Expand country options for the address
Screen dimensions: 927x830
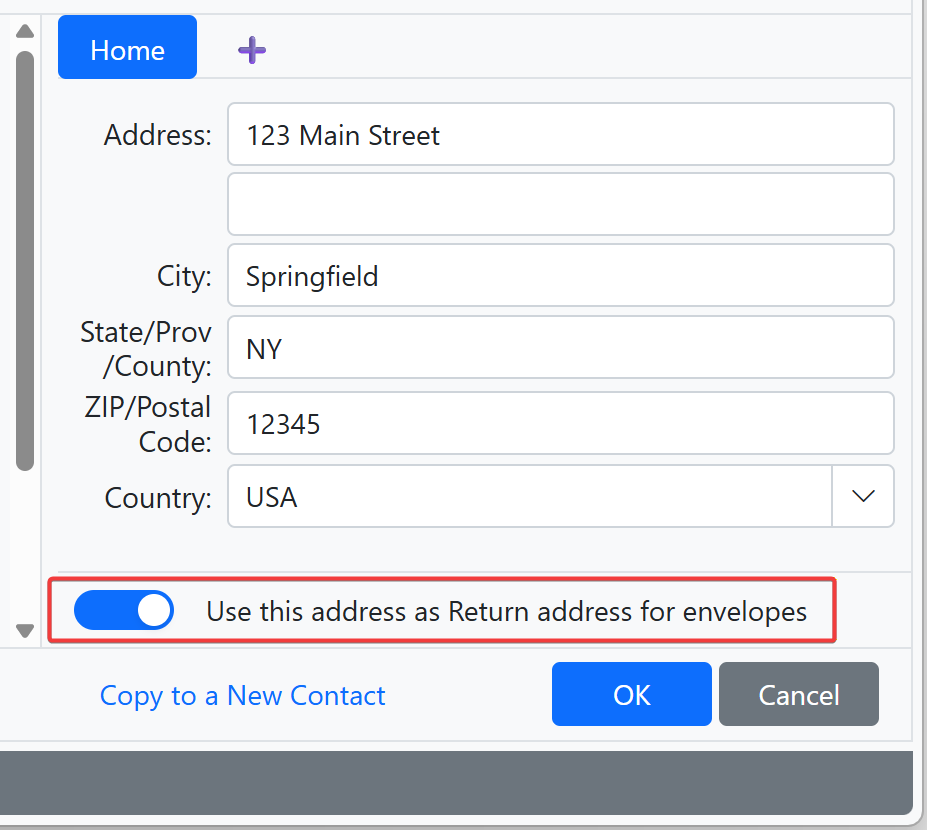862,496
